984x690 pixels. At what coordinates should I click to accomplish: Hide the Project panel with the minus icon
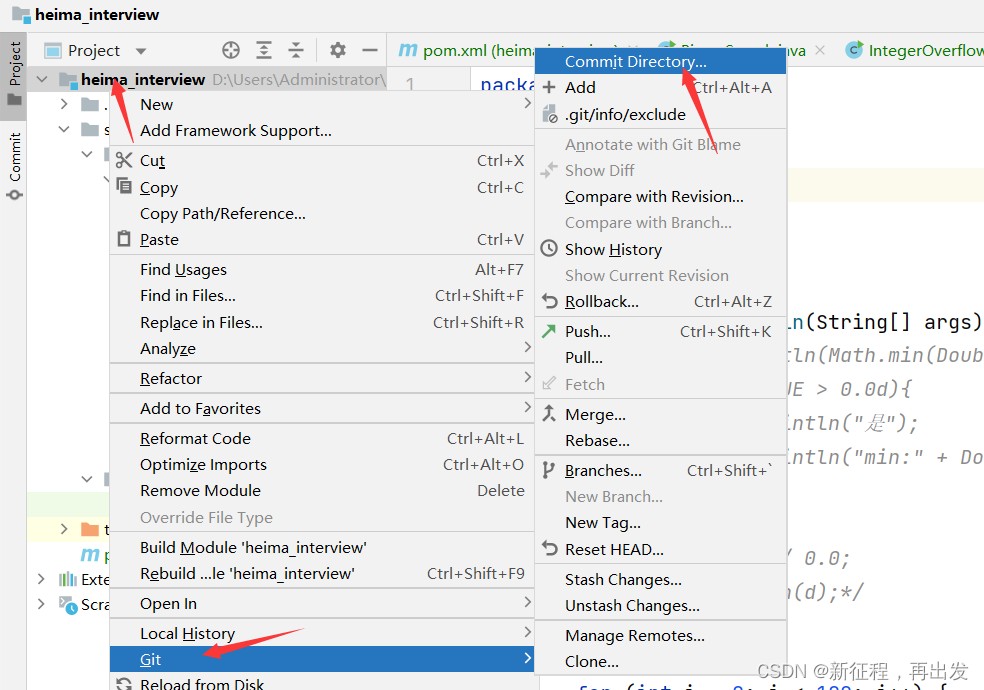pos(370,50)
